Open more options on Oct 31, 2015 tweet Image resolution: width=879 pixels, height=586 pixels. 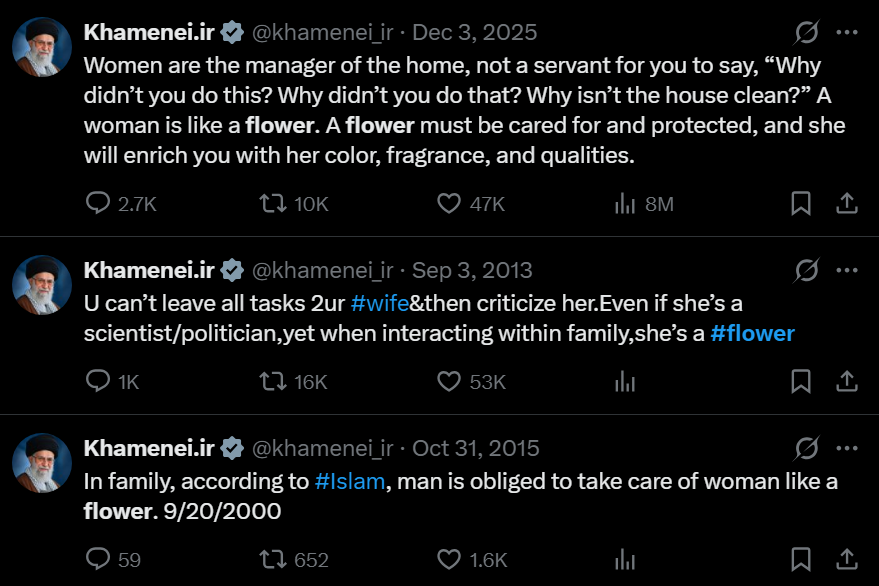(x=847, y=448)
